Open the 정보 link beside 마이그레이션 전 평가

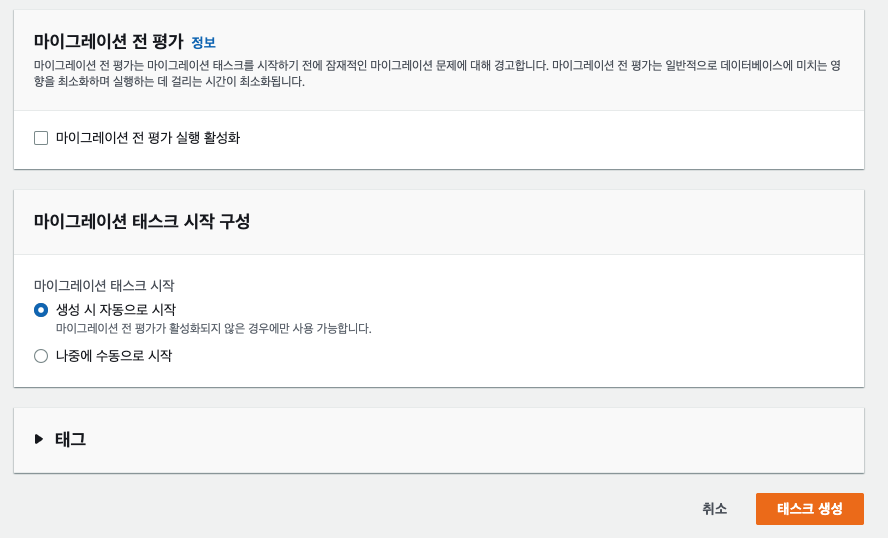pyautogui.click(x=203, y=42)
